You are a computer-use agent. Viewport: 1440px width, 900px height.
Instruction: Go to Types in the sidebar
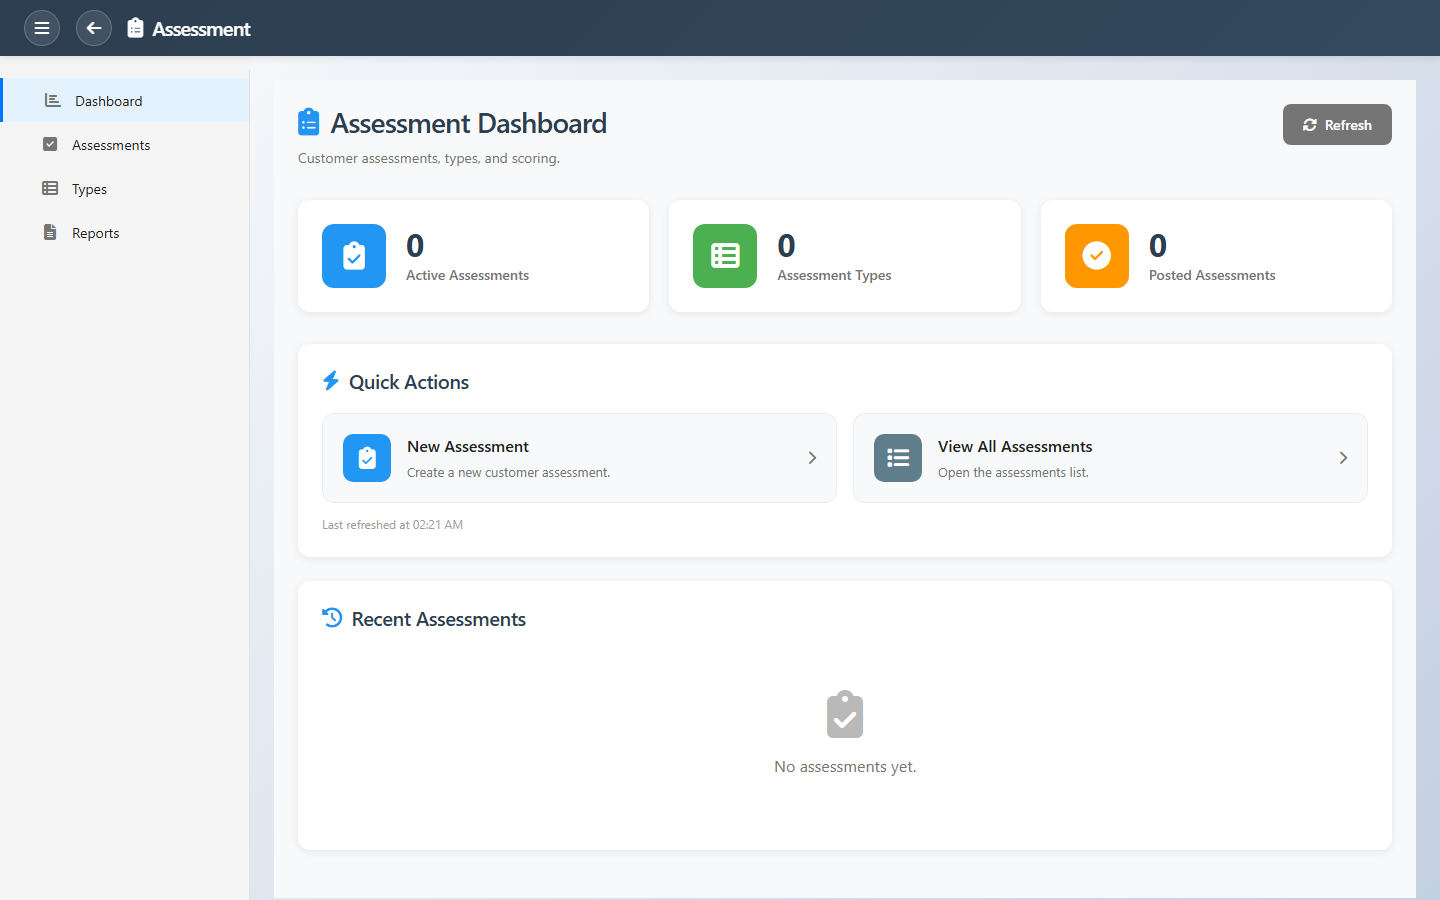[89, 189]
